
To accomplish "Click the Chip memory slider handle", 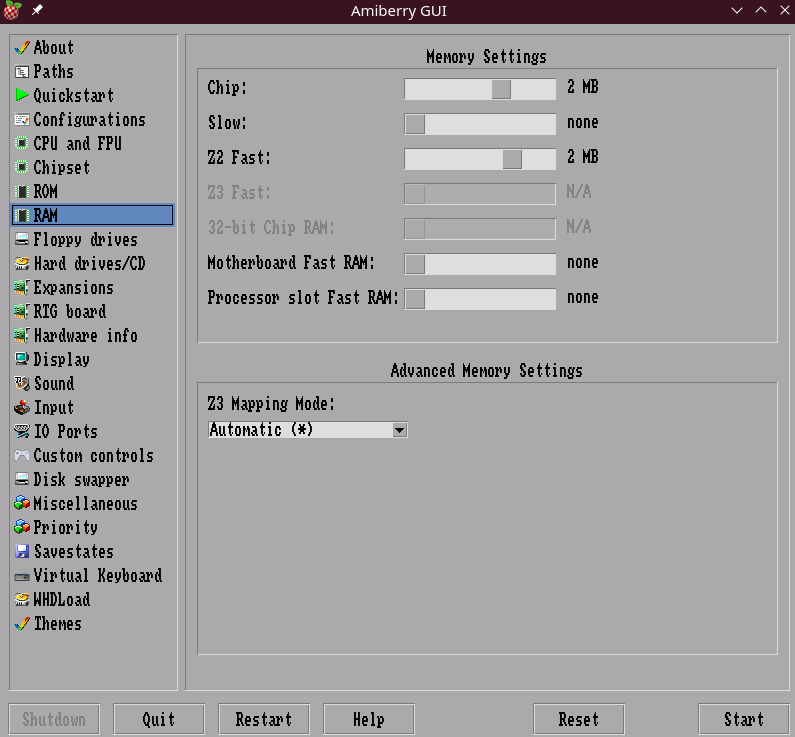I will pos(501,89).
